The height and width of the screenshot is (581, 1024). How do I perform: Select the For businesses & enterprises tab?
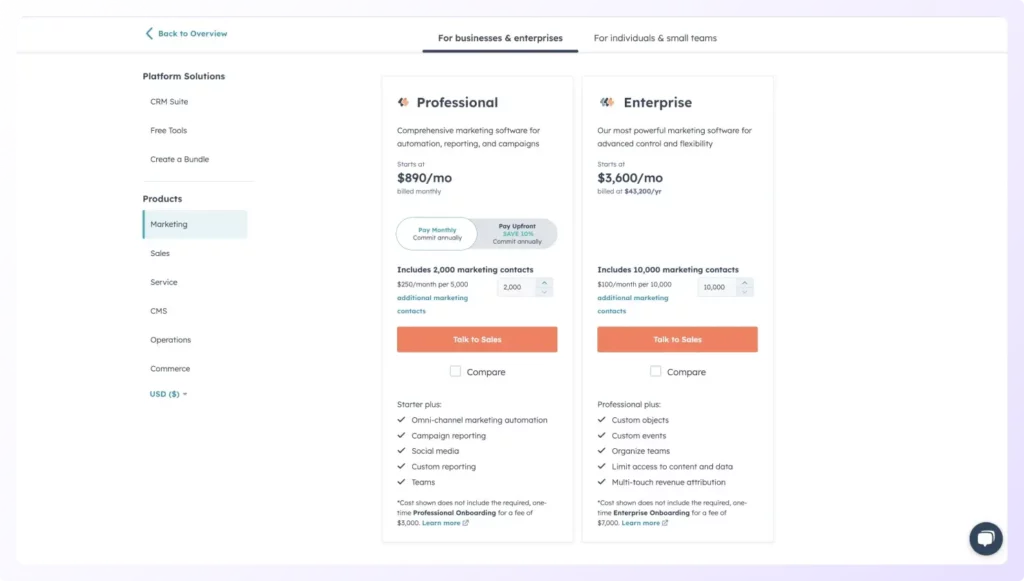tap(500, 38)
